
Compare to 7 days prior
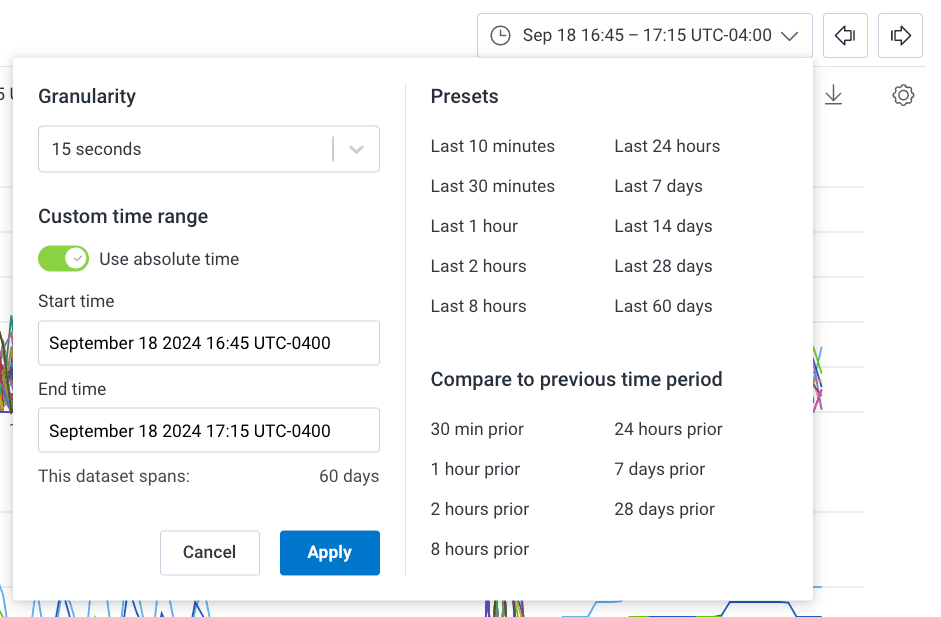pos(659,469)
